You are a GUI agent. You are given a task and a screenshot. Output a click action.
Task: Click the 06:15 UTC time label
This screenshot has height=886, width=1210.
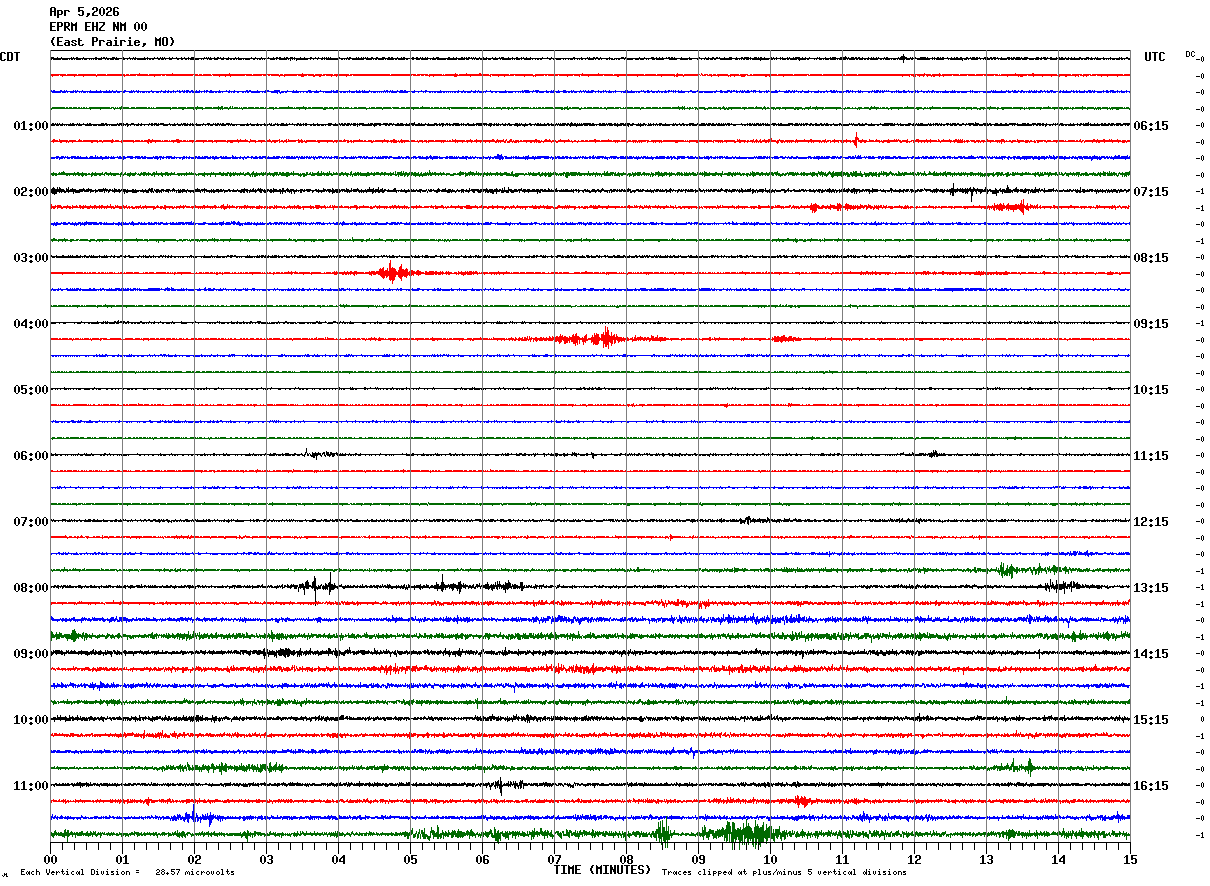tap(1150, 126)
